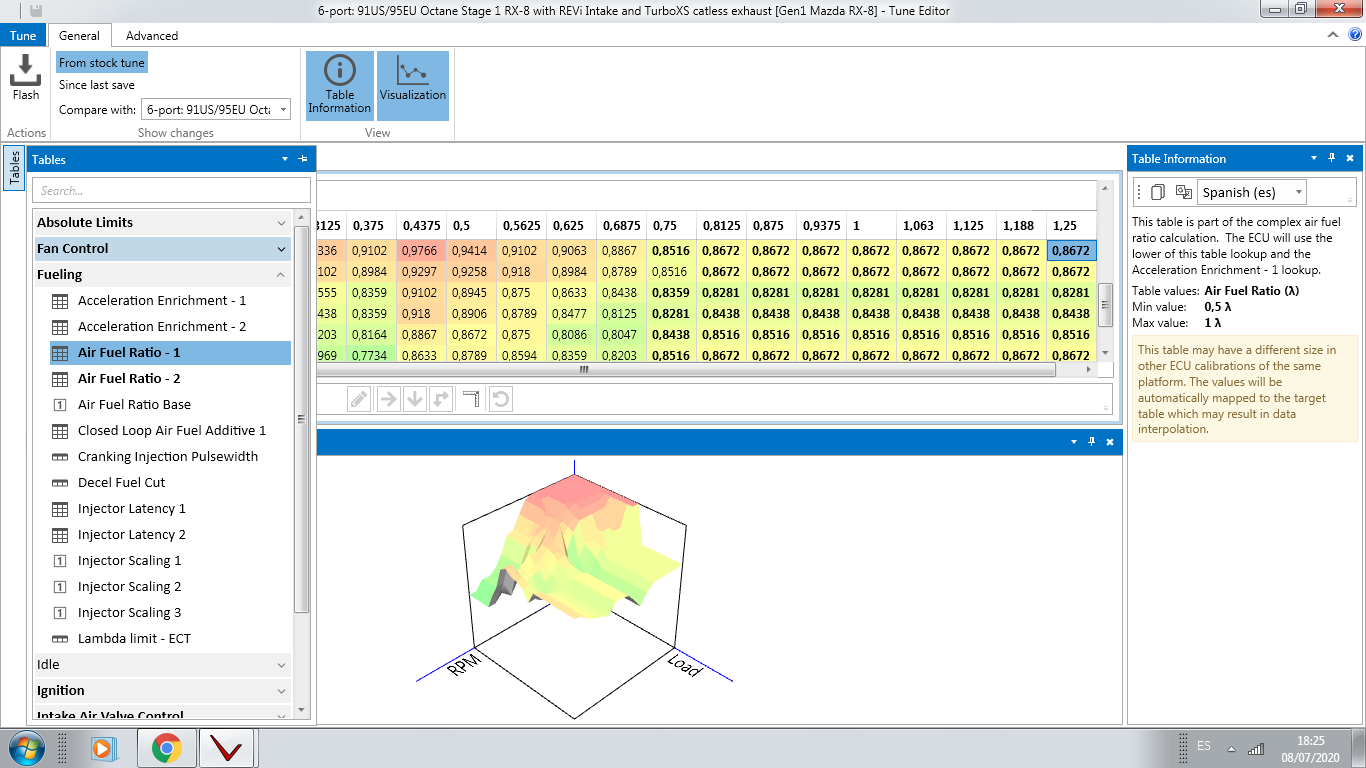This screenshot has width=1366, height=768.
Task: Switch to the Advanced ribbon tab
Action: [x=152, y=35]
